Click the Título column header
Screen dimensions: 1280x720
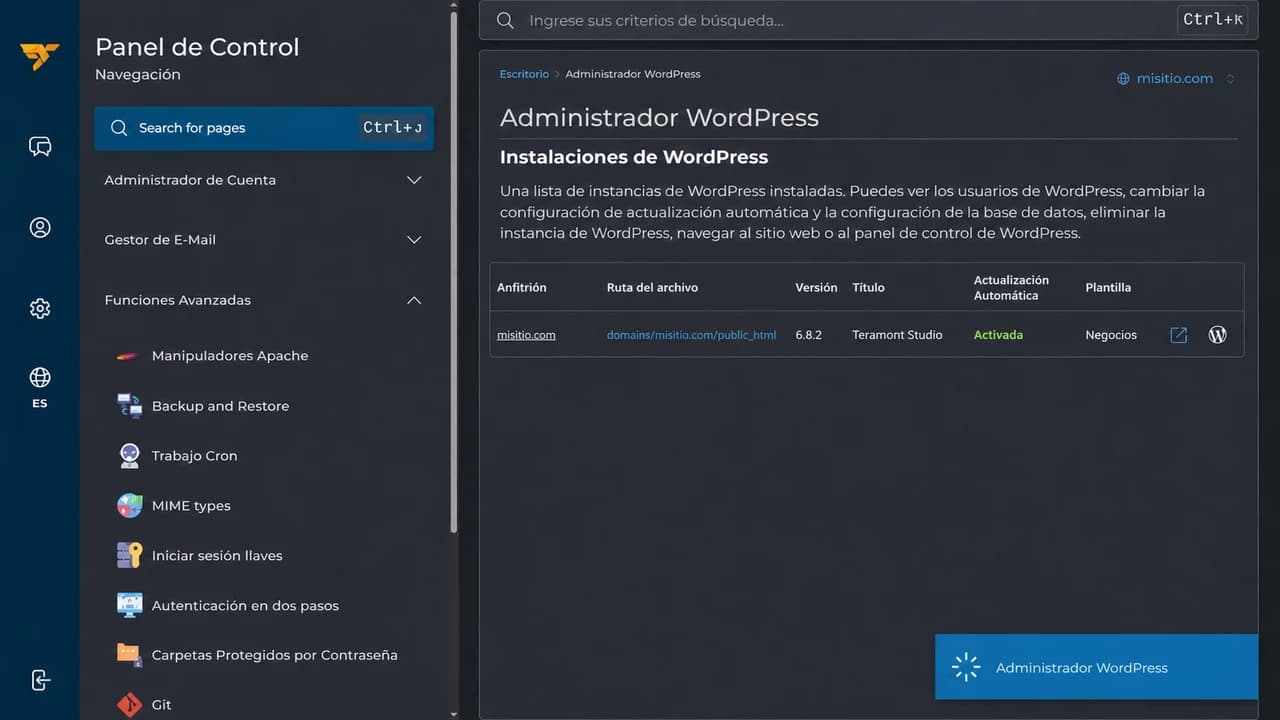[868, 287]
